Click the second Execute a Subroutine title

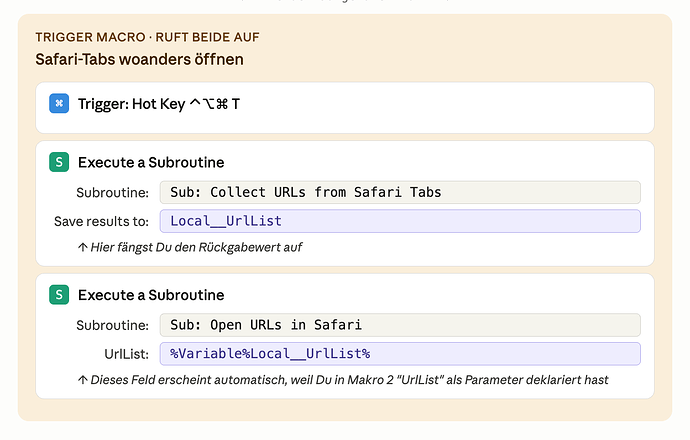(x=151, y=295)
